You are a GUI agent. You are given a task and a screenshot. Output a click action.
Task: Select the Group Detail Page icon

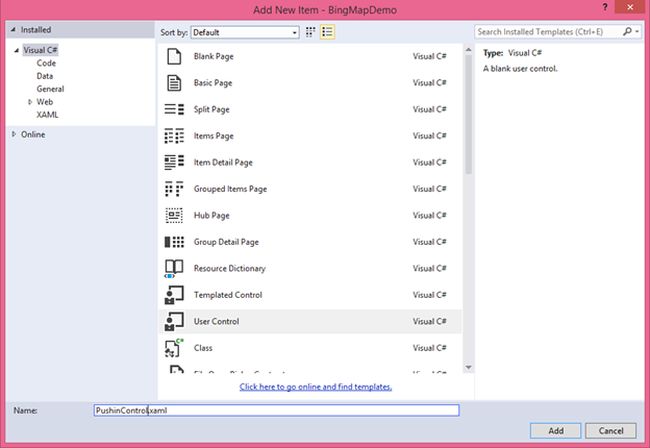click(174, 242)
